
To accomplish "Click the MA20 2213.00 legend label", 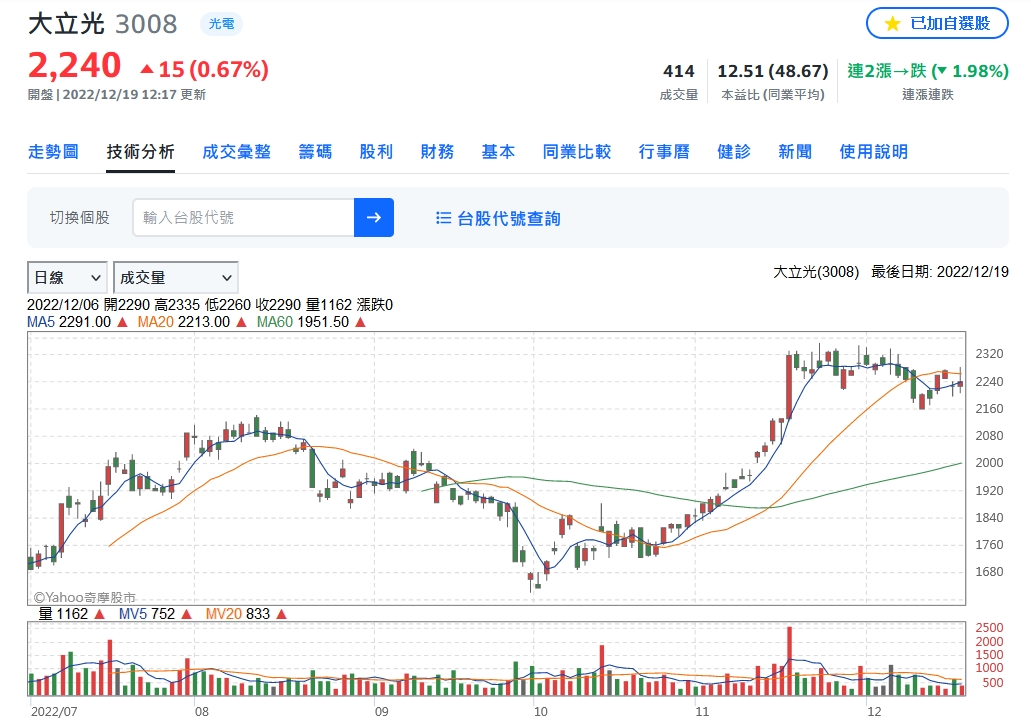I will point(192,322).
